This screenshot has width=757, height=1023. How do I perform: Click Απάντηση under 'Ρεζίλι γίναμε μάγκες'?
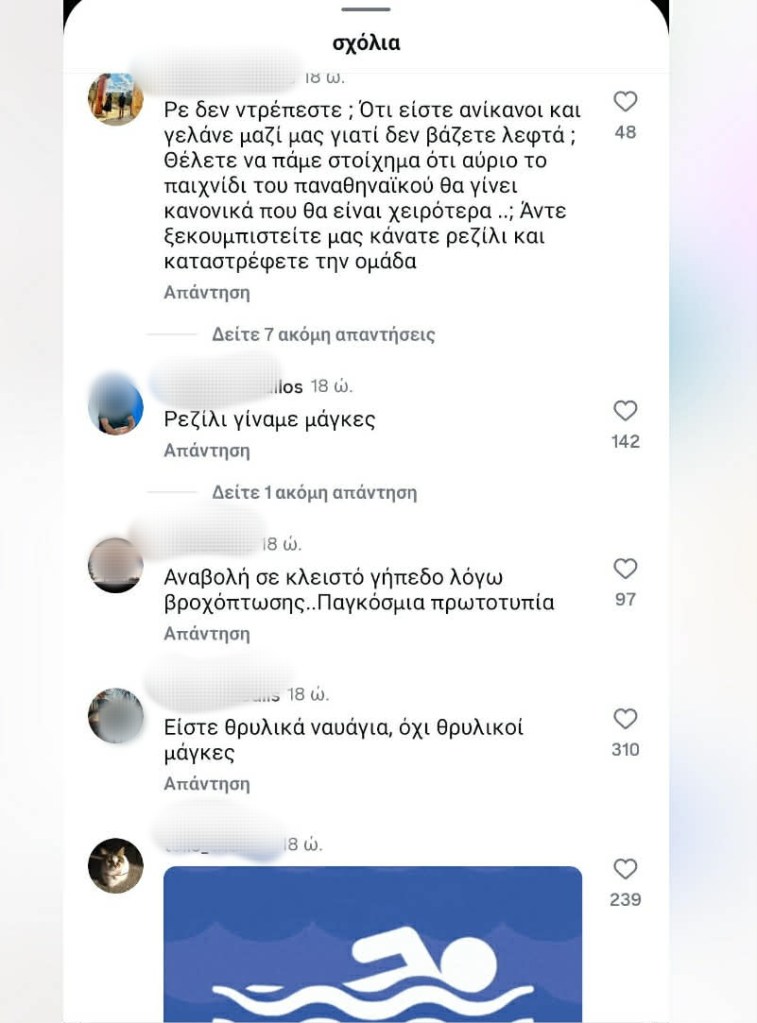[x=207, y=450]
